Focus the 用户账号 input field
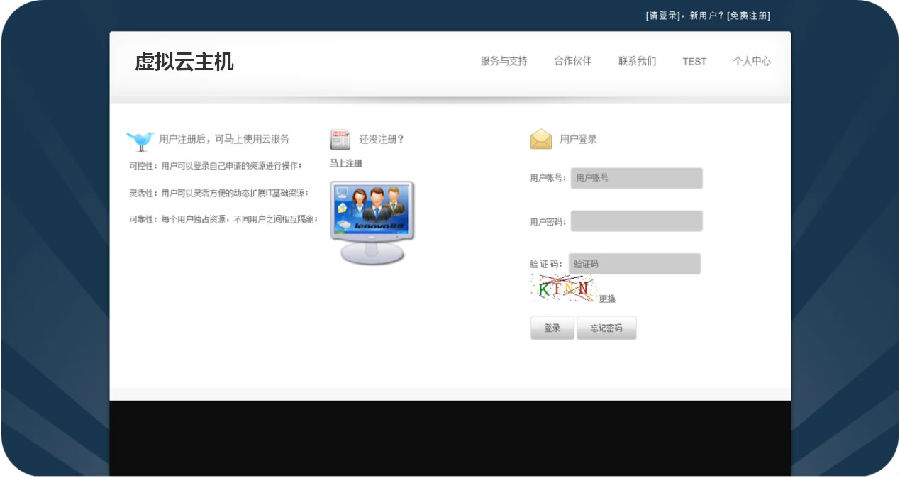The width and height of the screenshot is (900, 477). click(x=636, y=178)
